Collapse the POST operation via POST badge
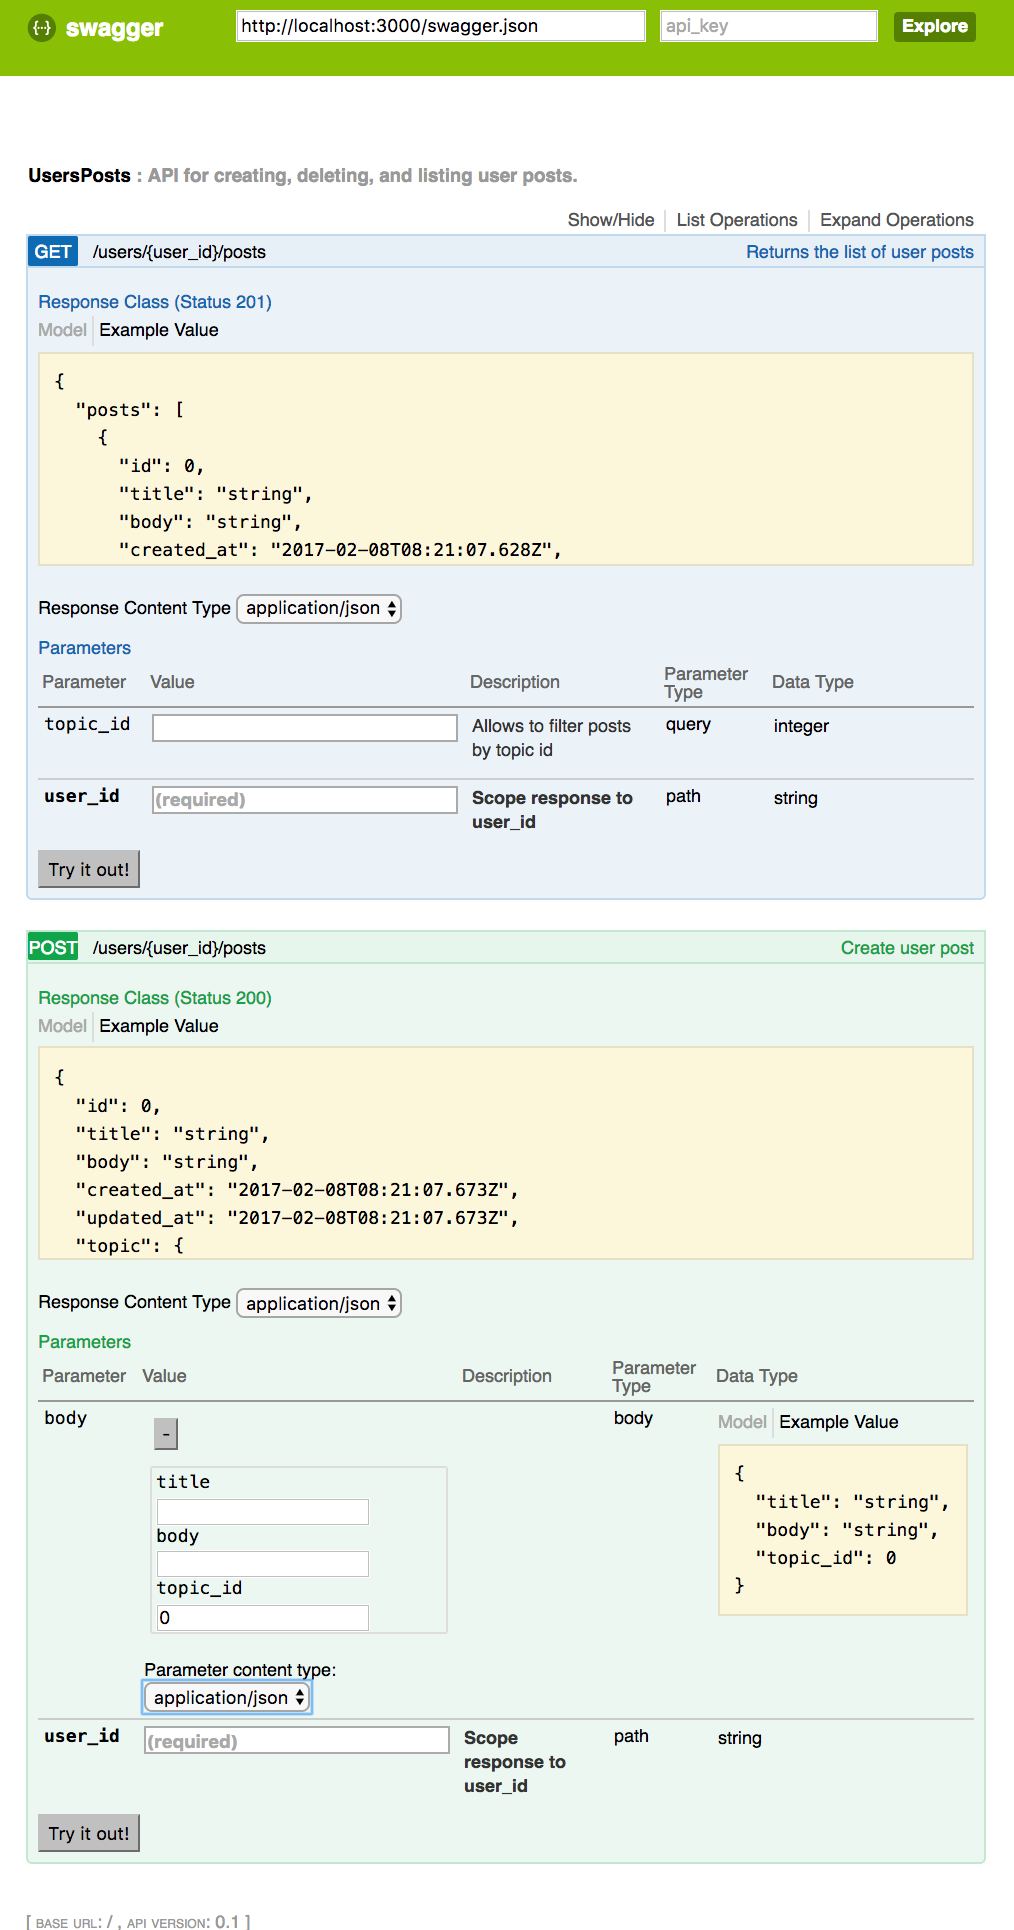Screen dimensions: 1014x1930 (53, 948)
